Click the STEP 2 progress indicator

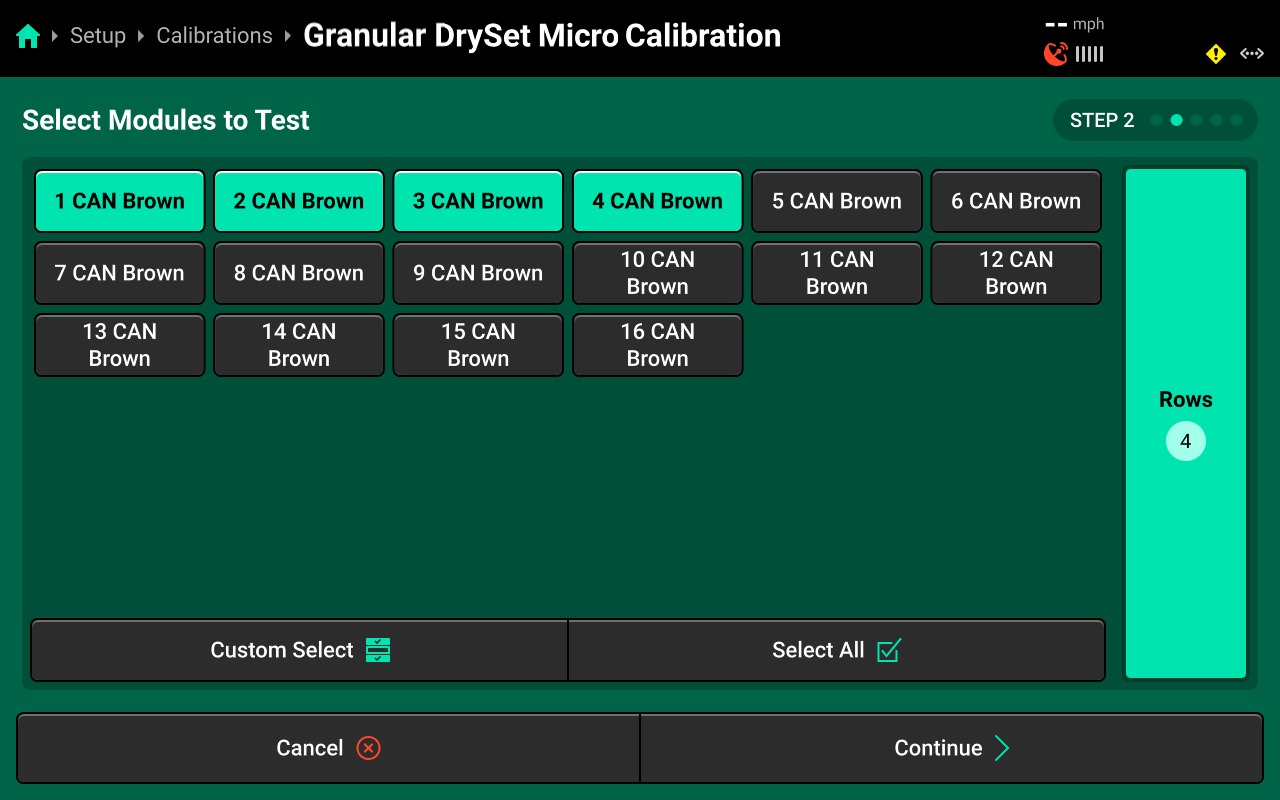[1155, 120]
